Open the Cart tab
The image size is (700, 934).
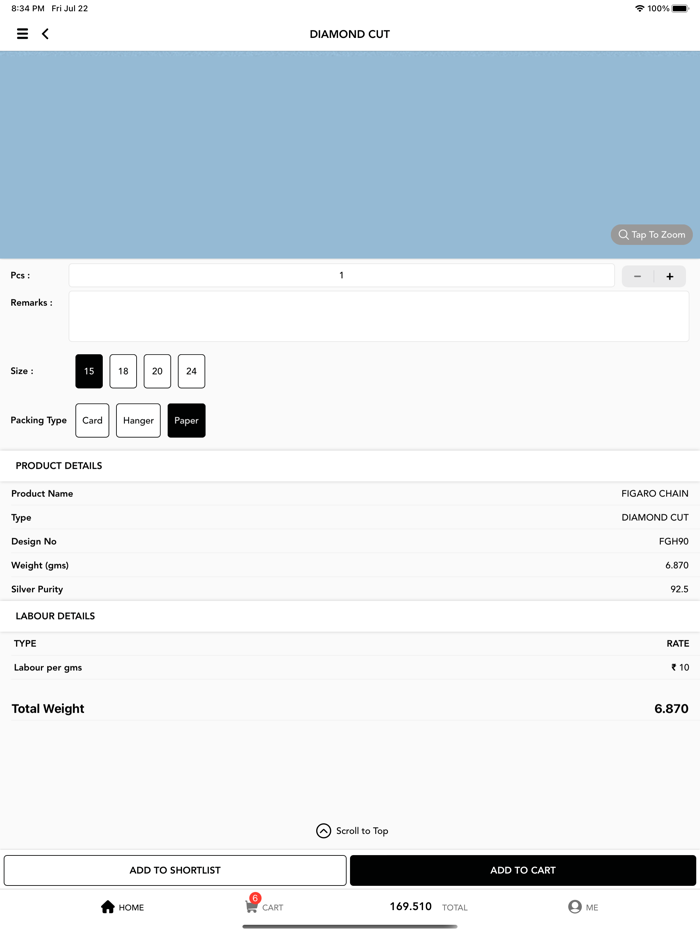tap(264, 905)
